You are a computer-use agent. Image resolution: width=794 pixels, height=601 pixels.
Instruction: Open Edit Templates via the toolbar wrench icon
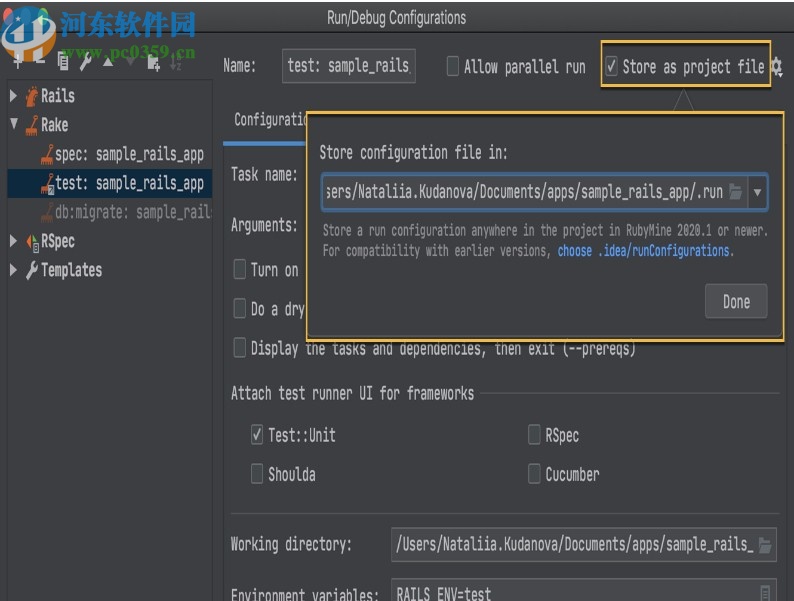pyautogui.click(x=85, y=62)
